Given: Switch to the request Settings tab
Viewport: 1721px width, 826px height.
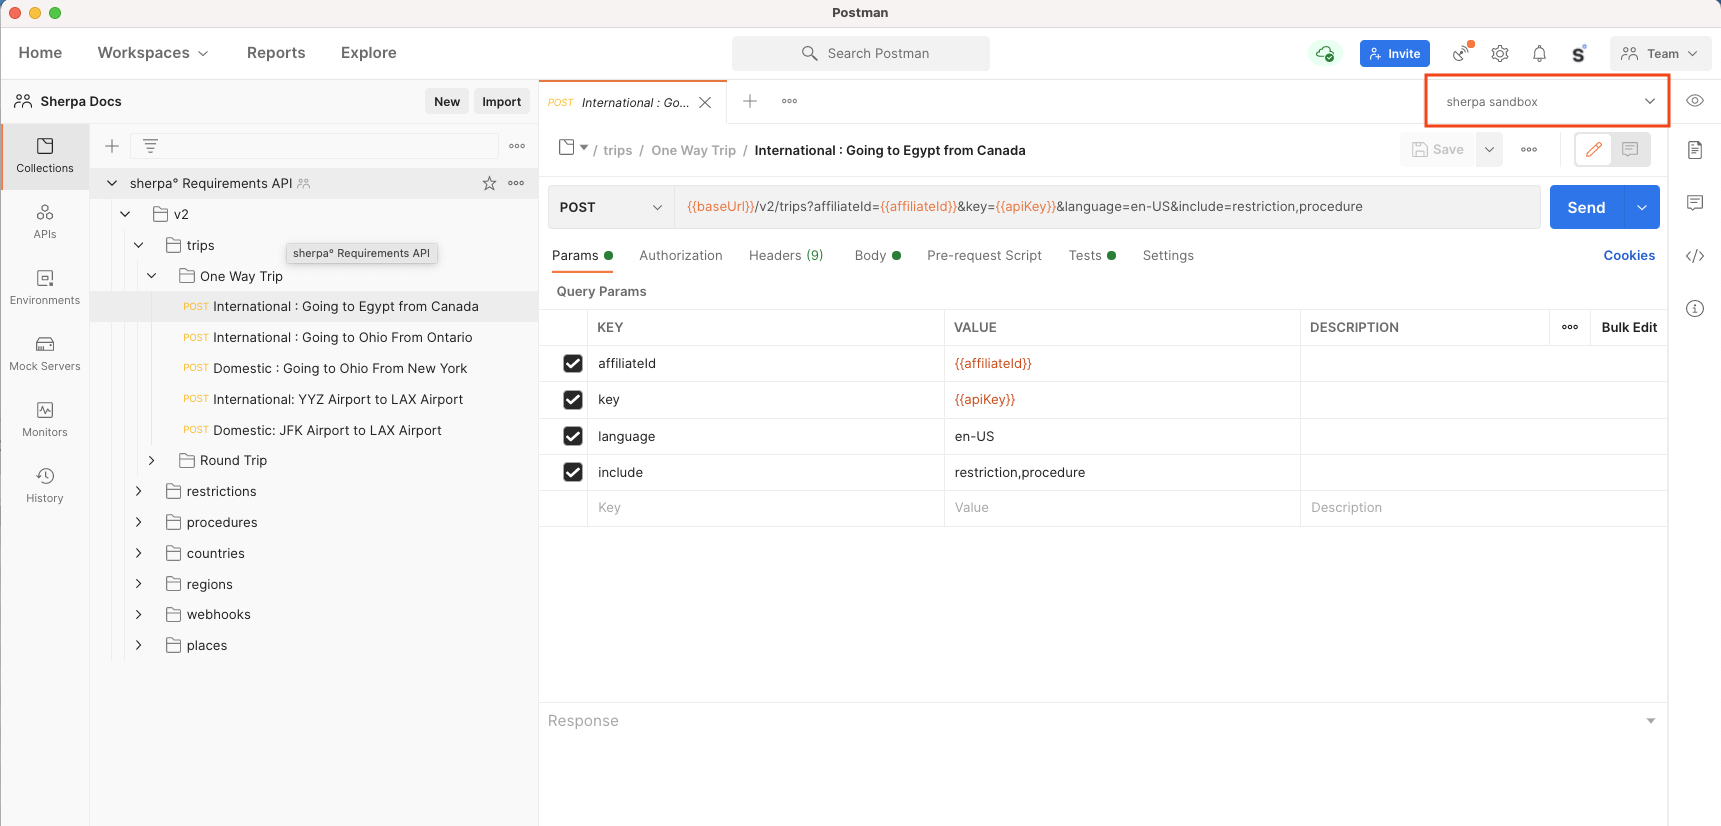Looking at the screenshot, I should coord(1168,255).
